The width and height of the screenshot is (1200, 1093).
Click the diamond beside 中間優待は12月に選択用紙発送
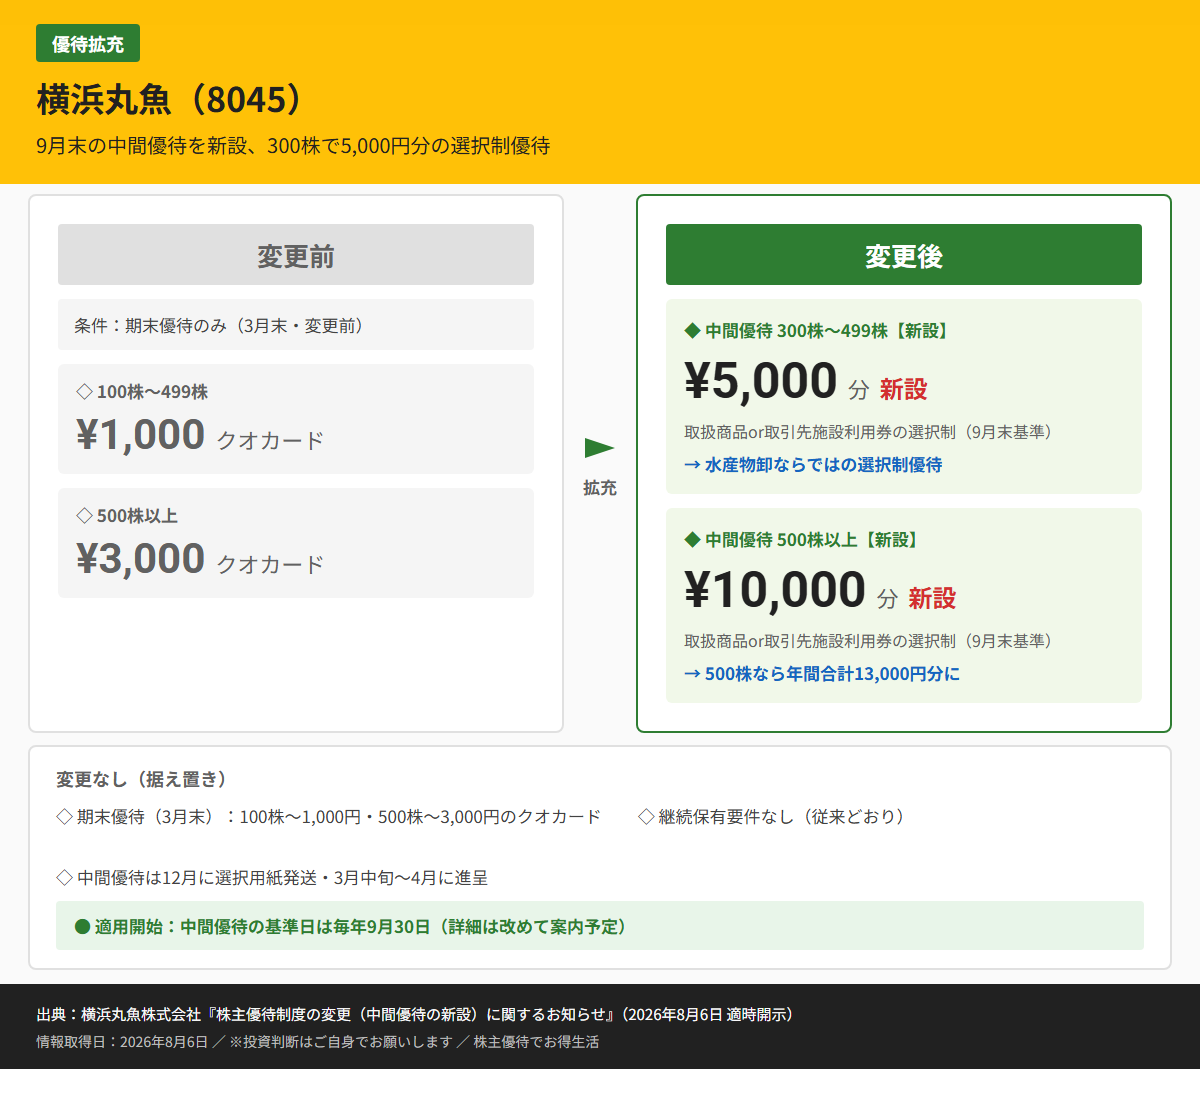64,877
